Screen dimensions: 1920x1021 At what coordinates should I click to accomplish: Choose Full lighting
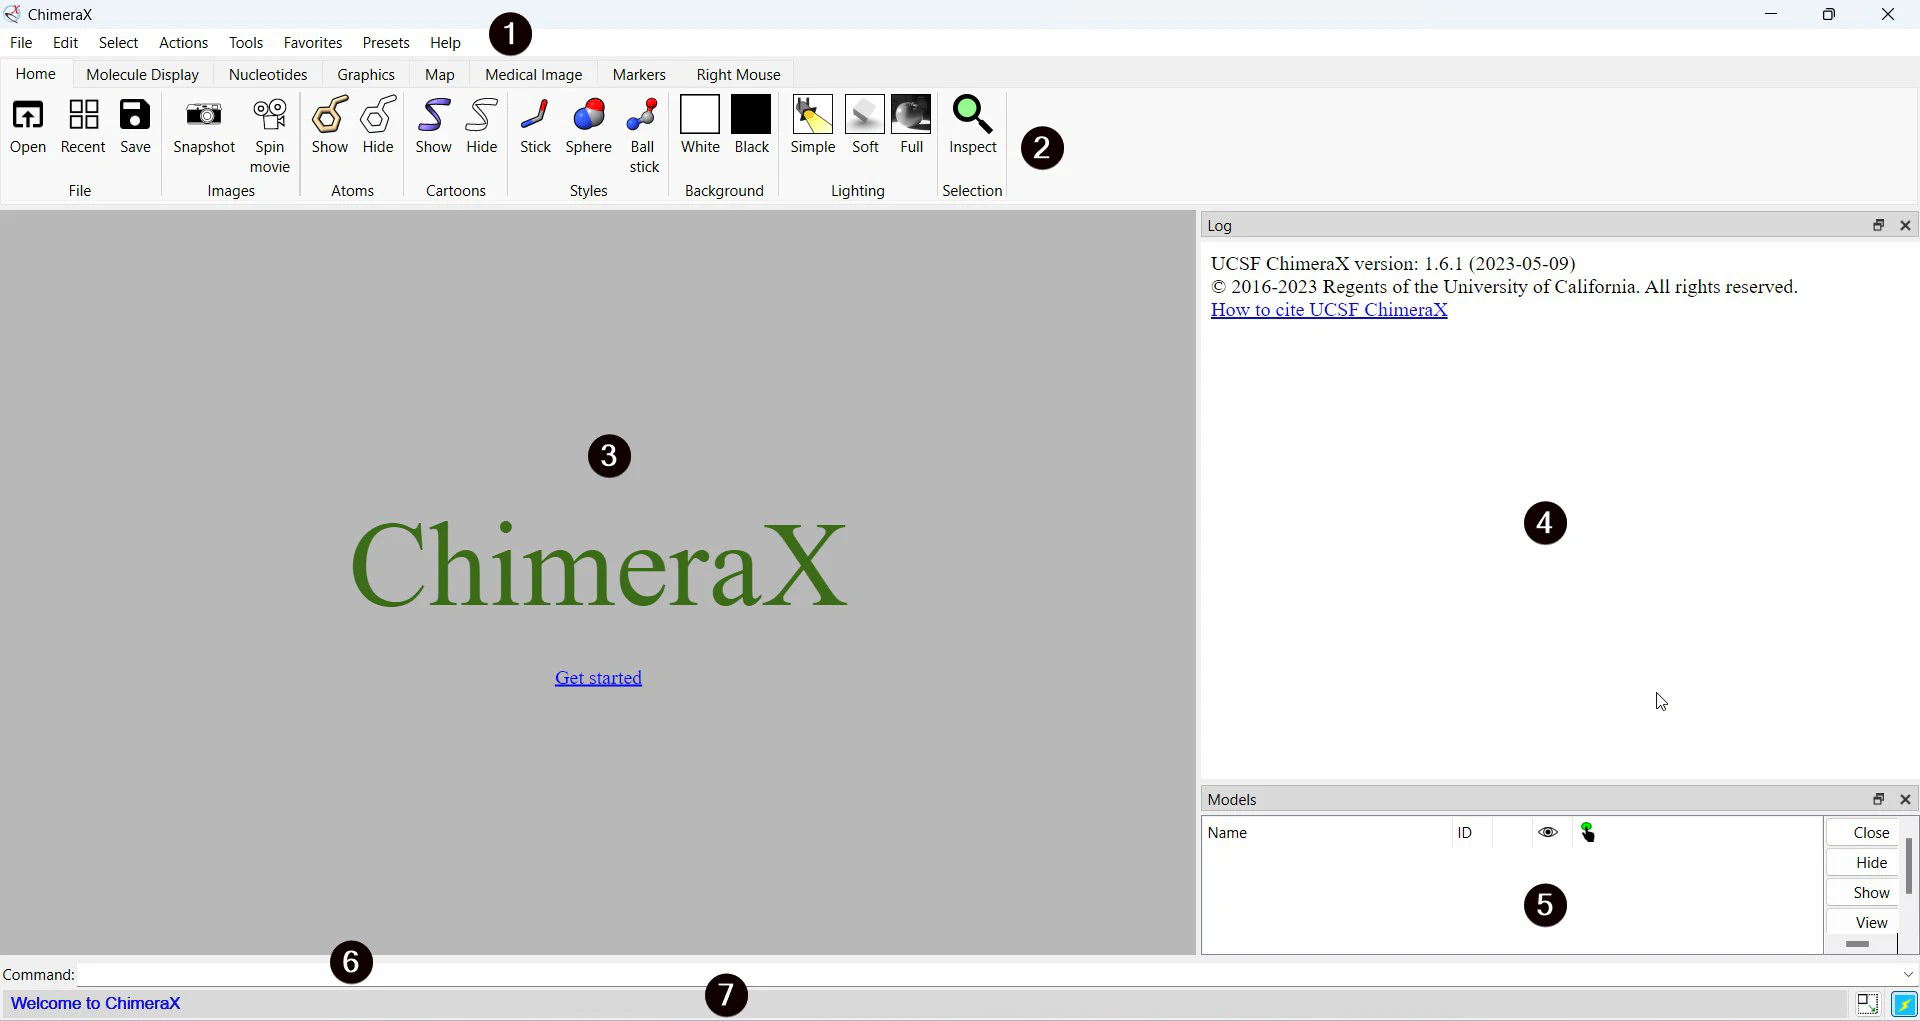pyautogui.click(x=912, y=126)
